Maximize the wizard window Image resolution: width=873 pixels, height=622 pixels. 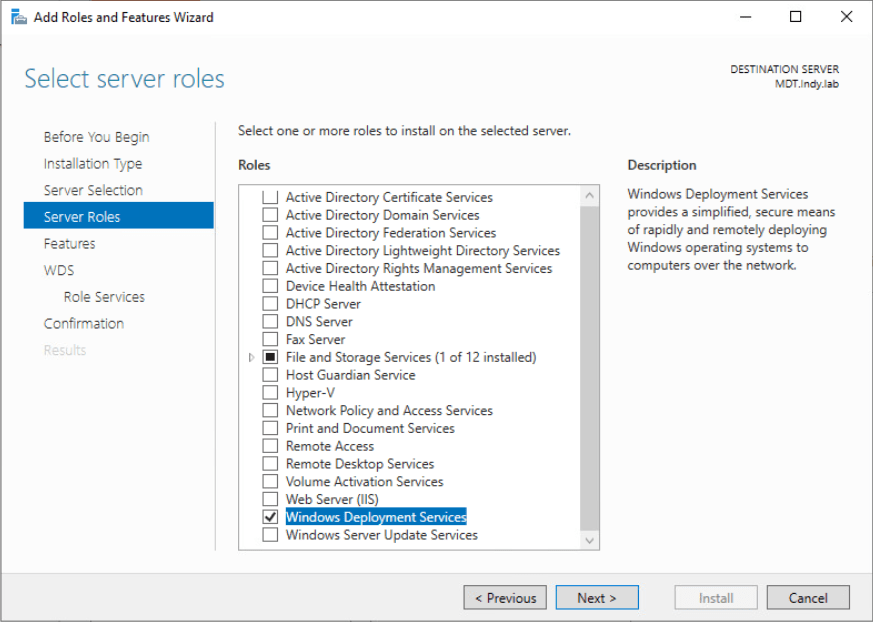click(795, 17)
